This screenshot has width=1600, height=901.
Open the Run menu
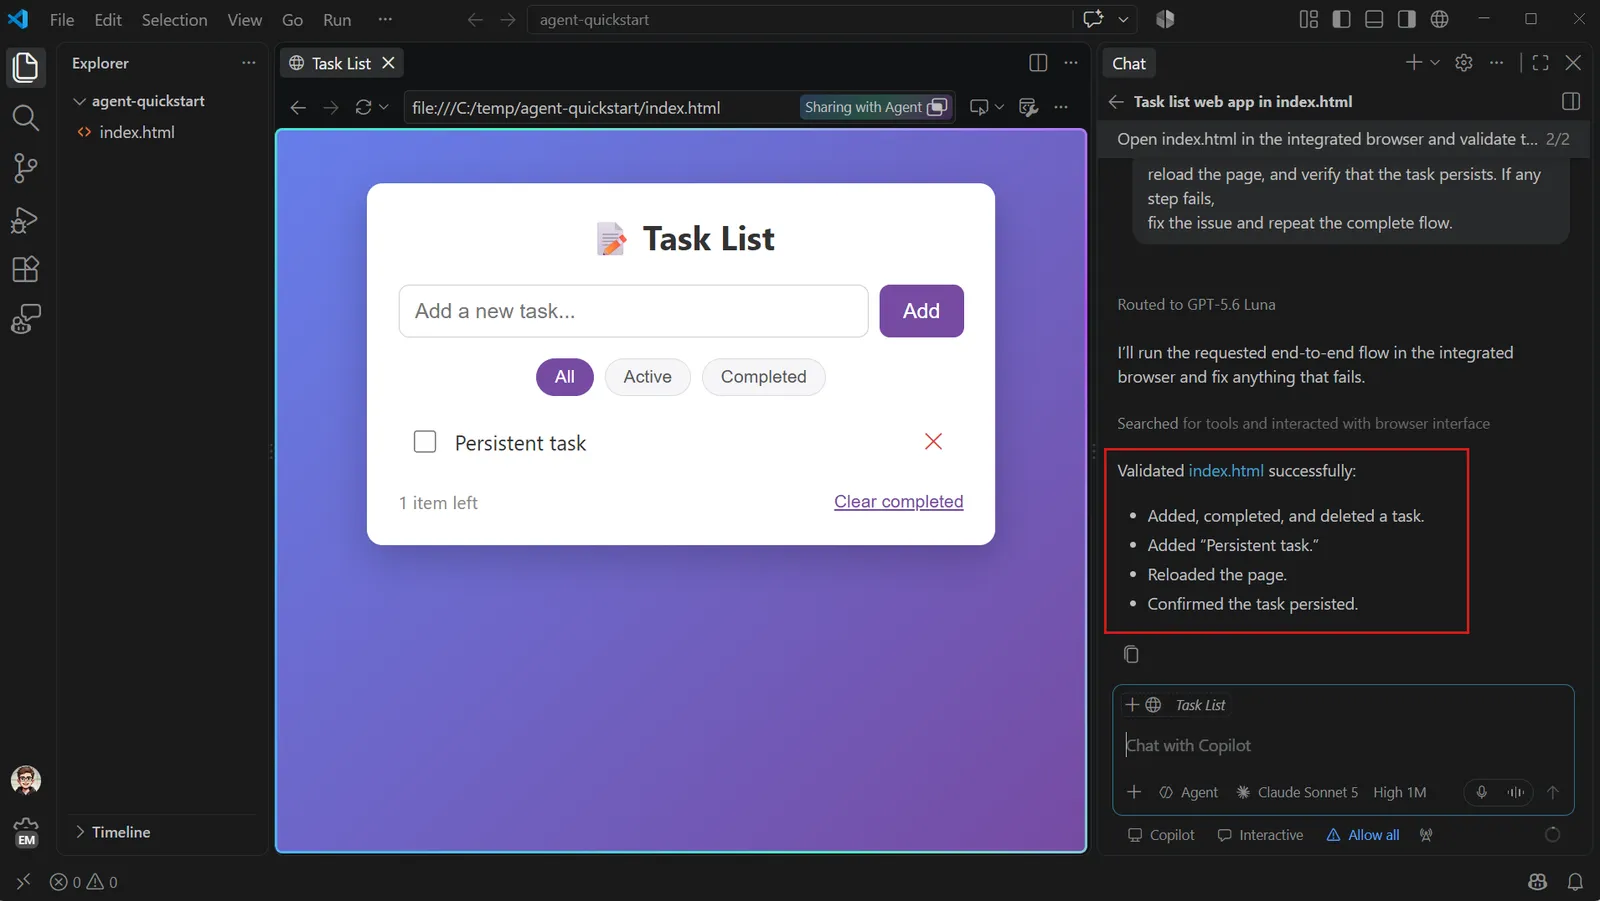click(337, 19)
